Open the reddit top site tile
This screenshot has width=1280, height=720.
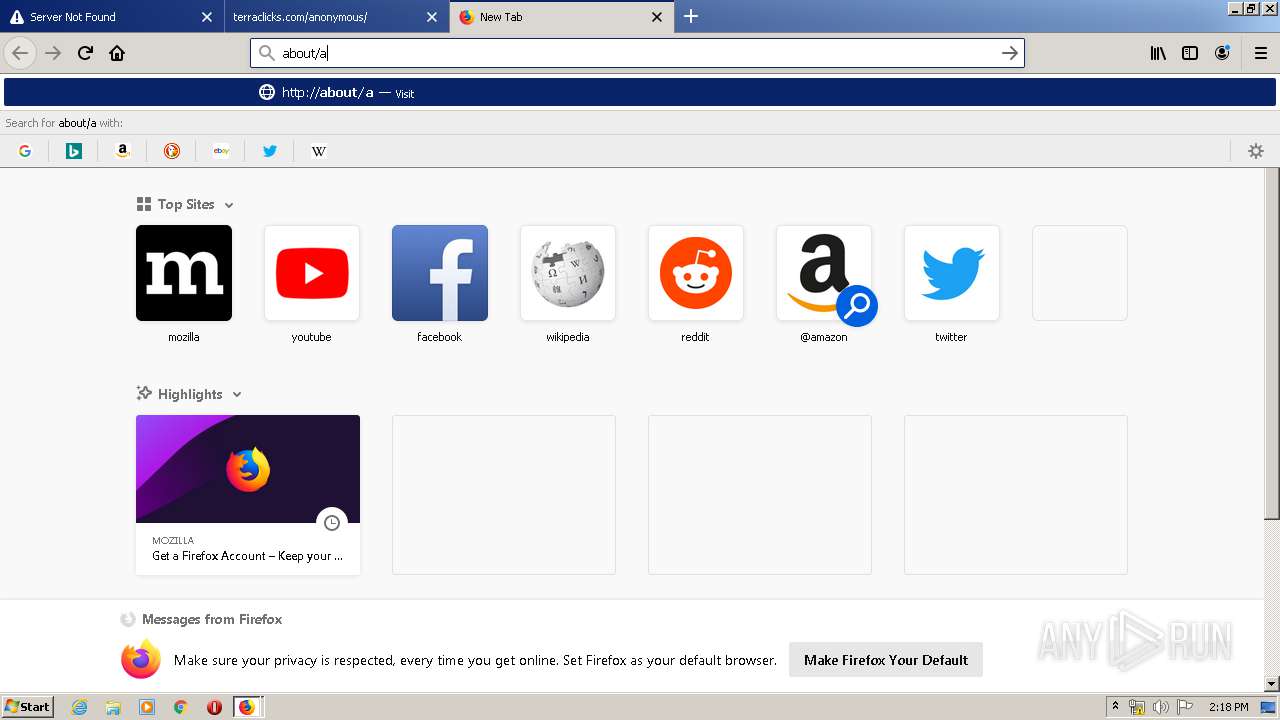[x=696, y=273]
